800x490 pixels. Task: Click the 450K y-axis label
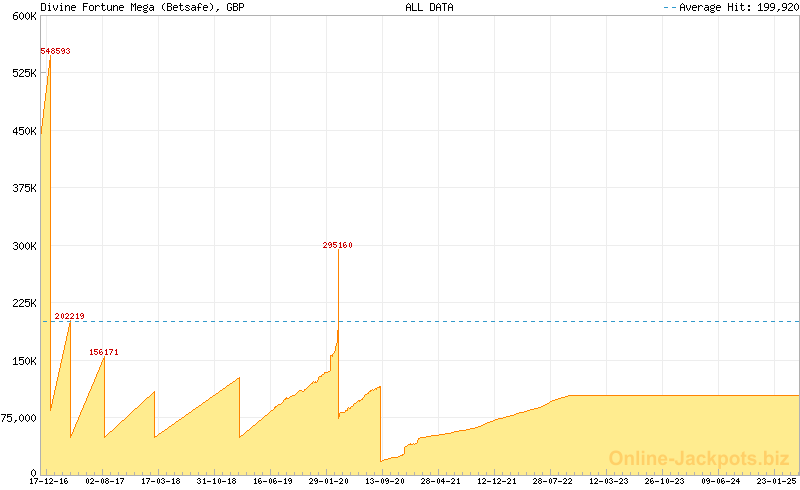pyautogui.click(x=24, y=131)
